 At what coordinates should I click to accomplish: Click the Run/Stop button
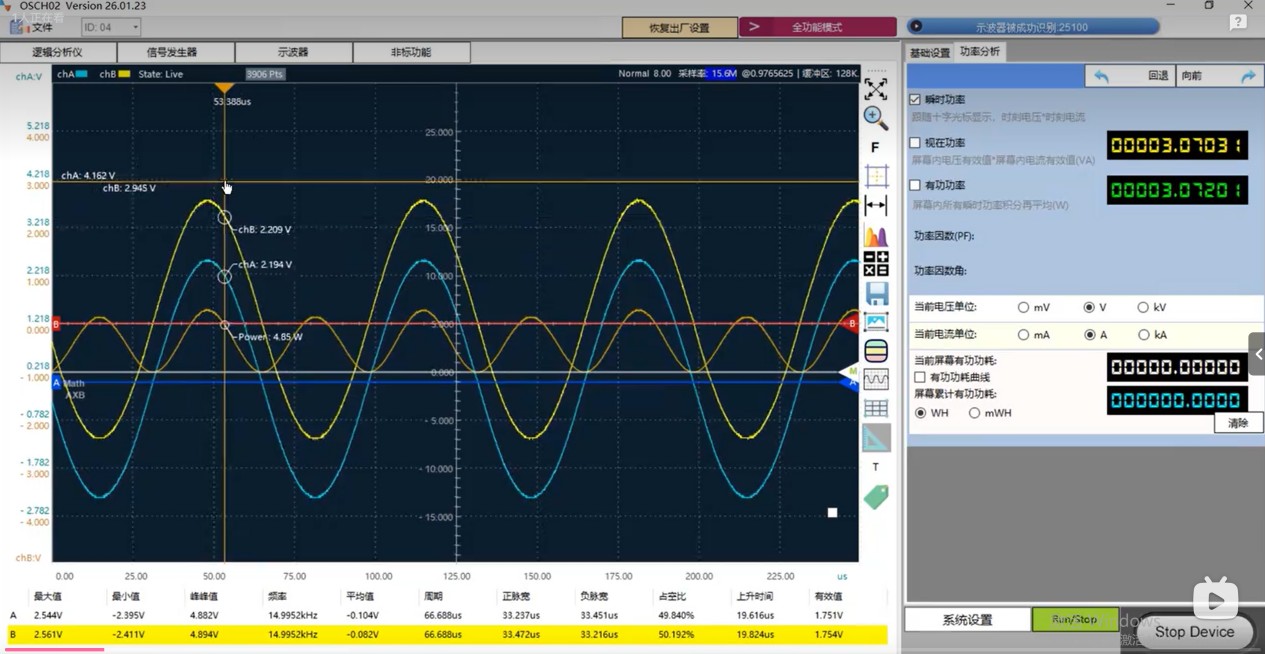[1075, 620]
